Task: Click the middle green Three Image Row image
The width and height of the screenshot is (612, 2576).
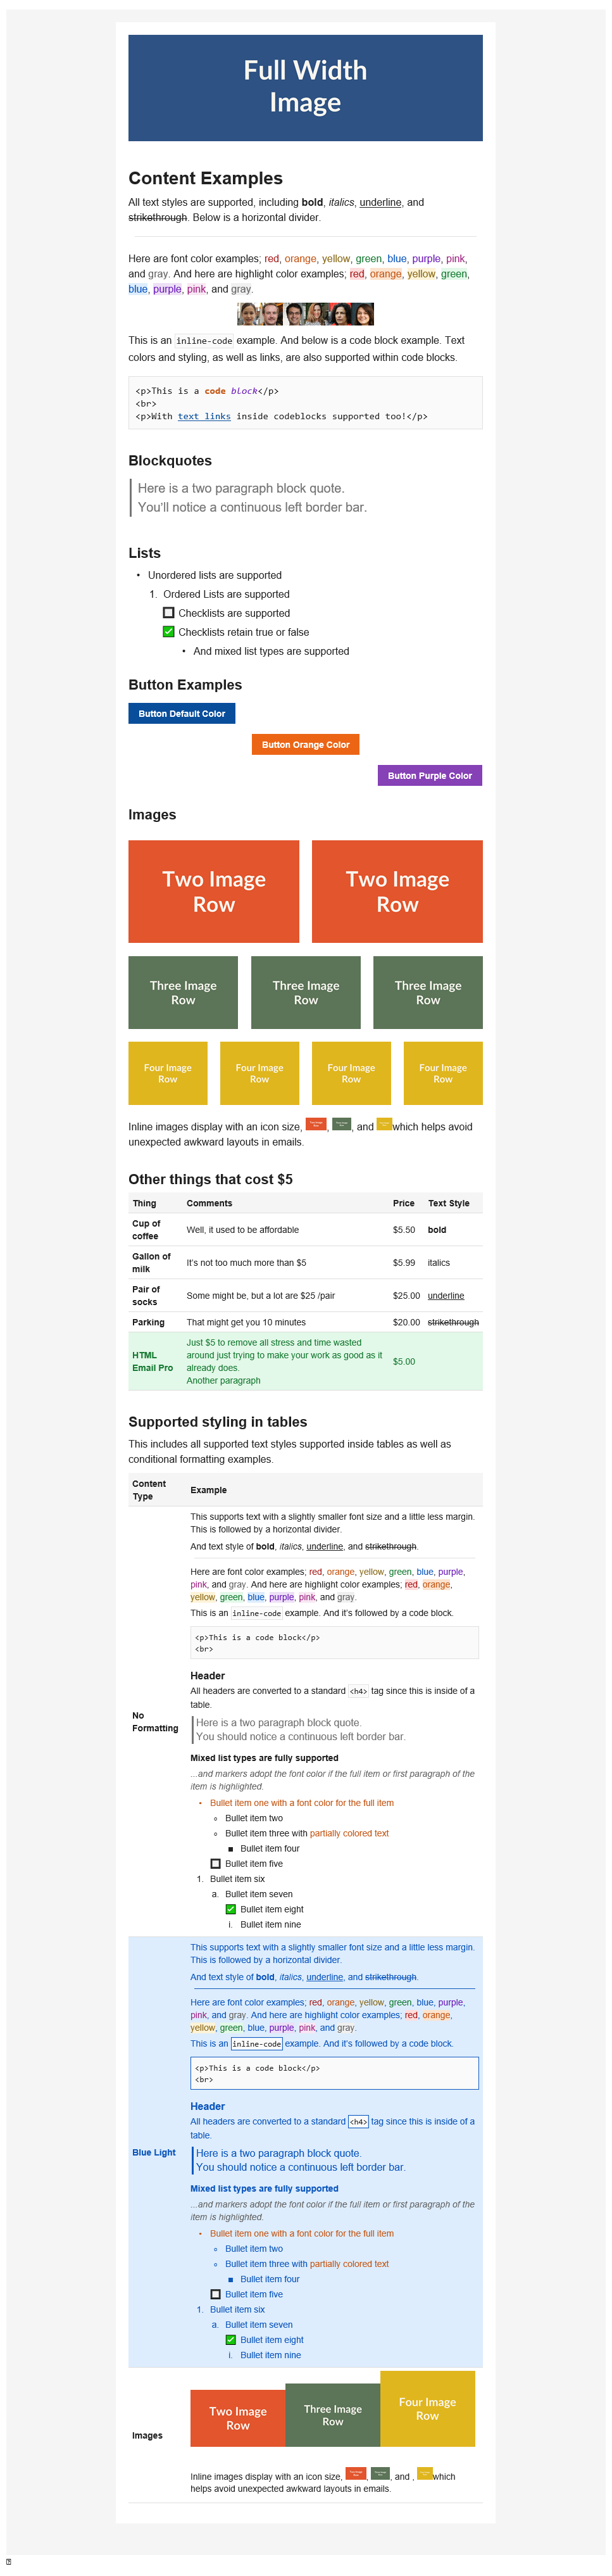Action: (x=306, y=992)
